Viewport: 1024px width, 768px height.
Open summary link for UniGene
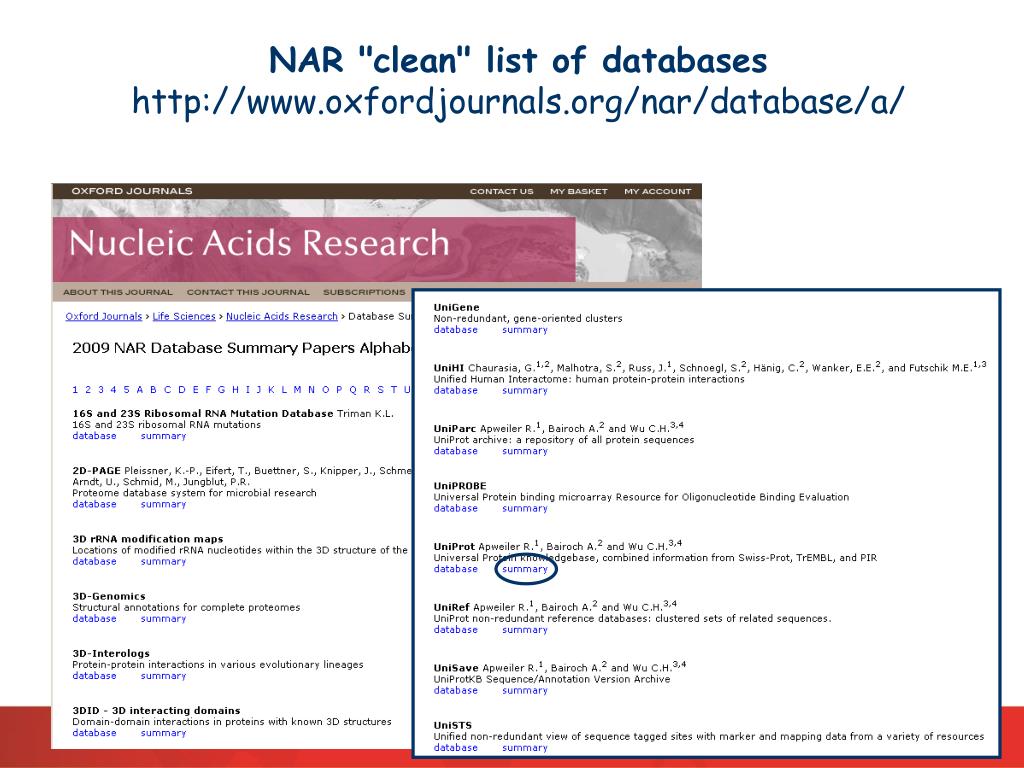524,330
